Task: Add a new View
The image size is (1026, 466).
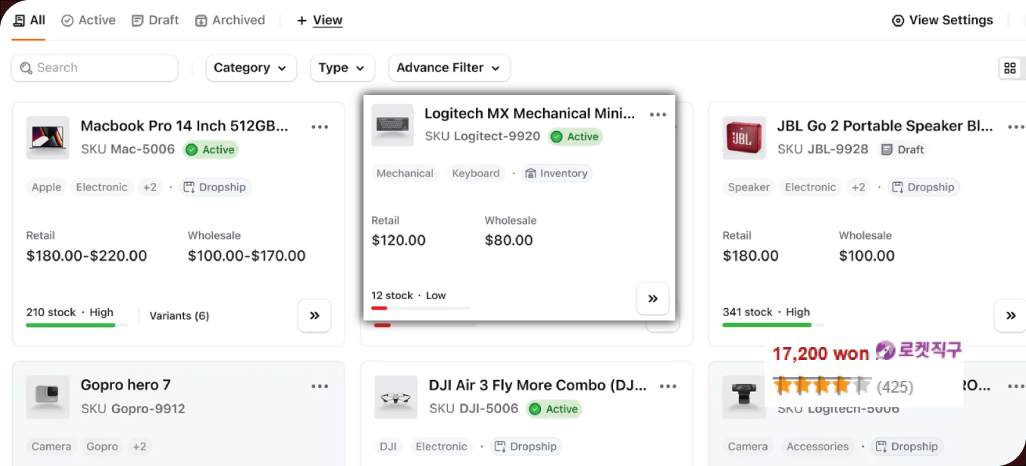Action: point(319,20)
